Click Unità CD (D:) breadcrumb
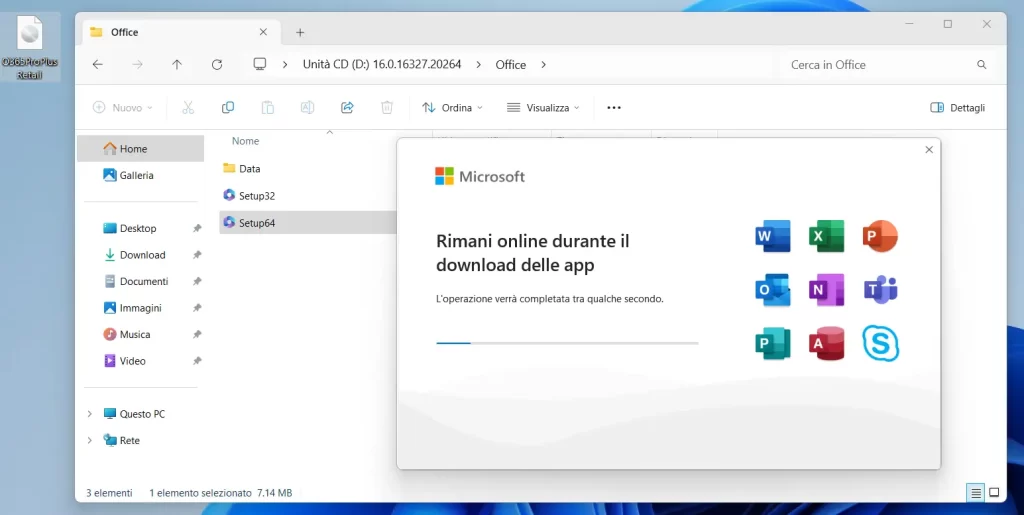This screenshot has height=515, width=1024. [x=382, y=65]
